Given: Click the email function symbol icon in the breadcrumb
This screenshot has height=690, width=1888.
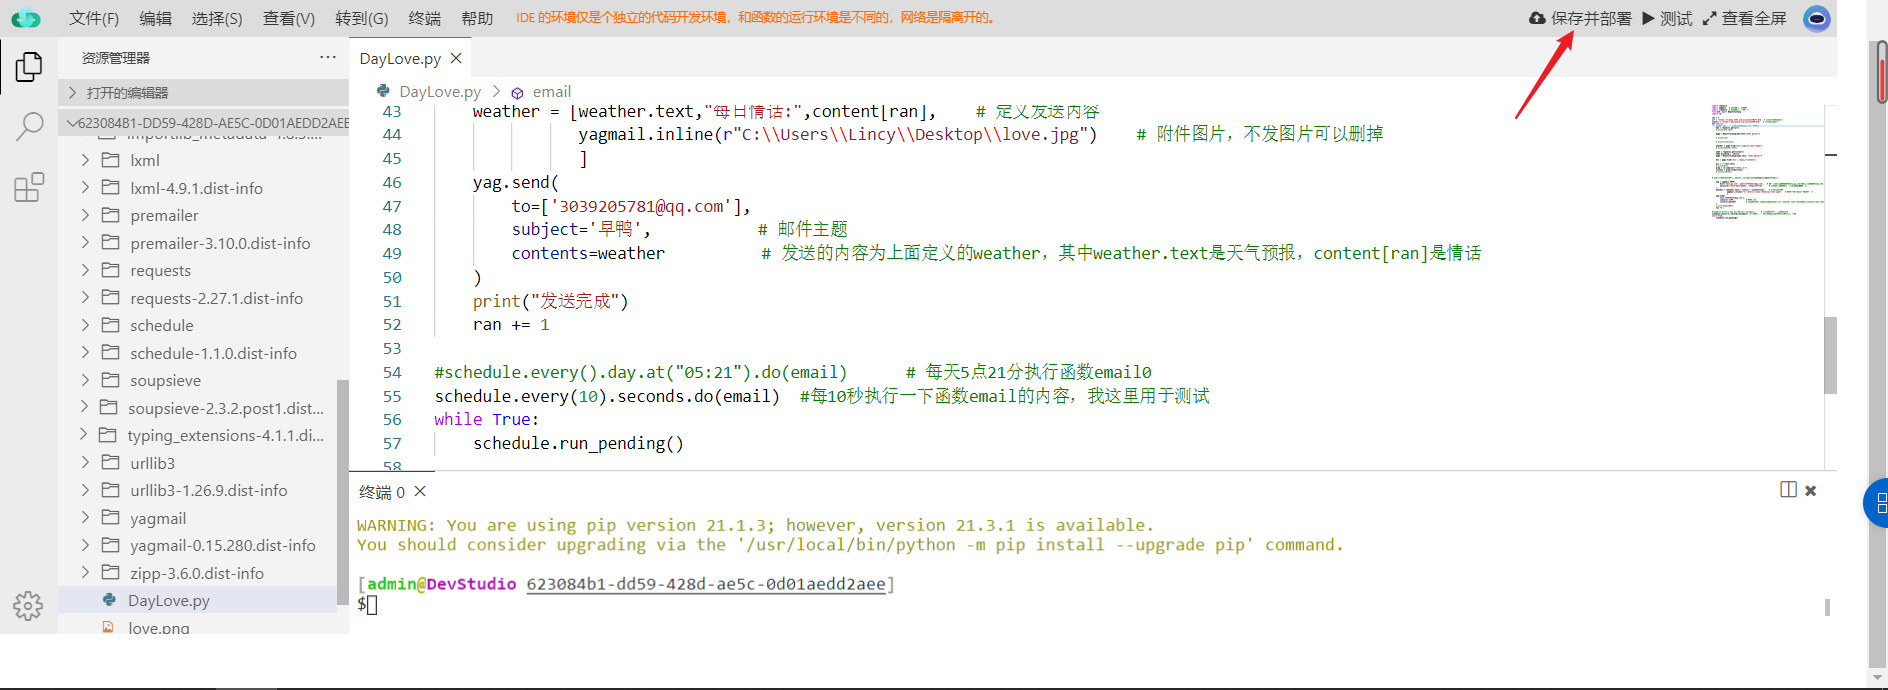Looking at the screenshot, I should click(517, 92).
